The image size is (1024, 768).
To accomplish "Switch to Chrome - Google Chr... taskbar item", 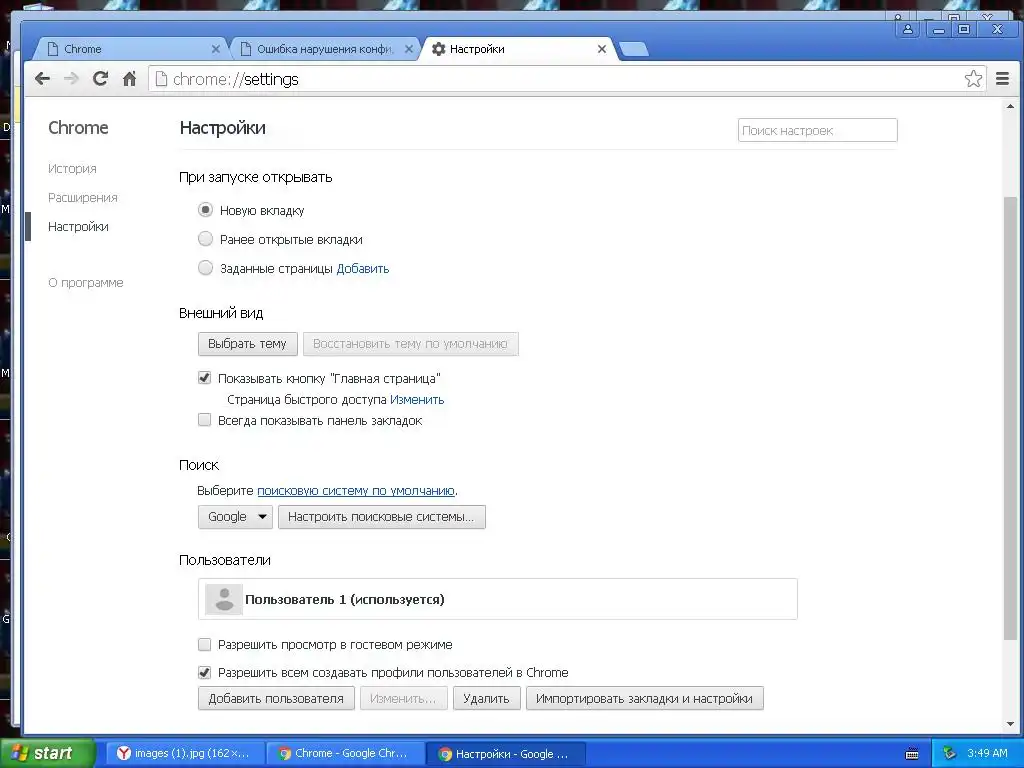I will tap(346, 754).
